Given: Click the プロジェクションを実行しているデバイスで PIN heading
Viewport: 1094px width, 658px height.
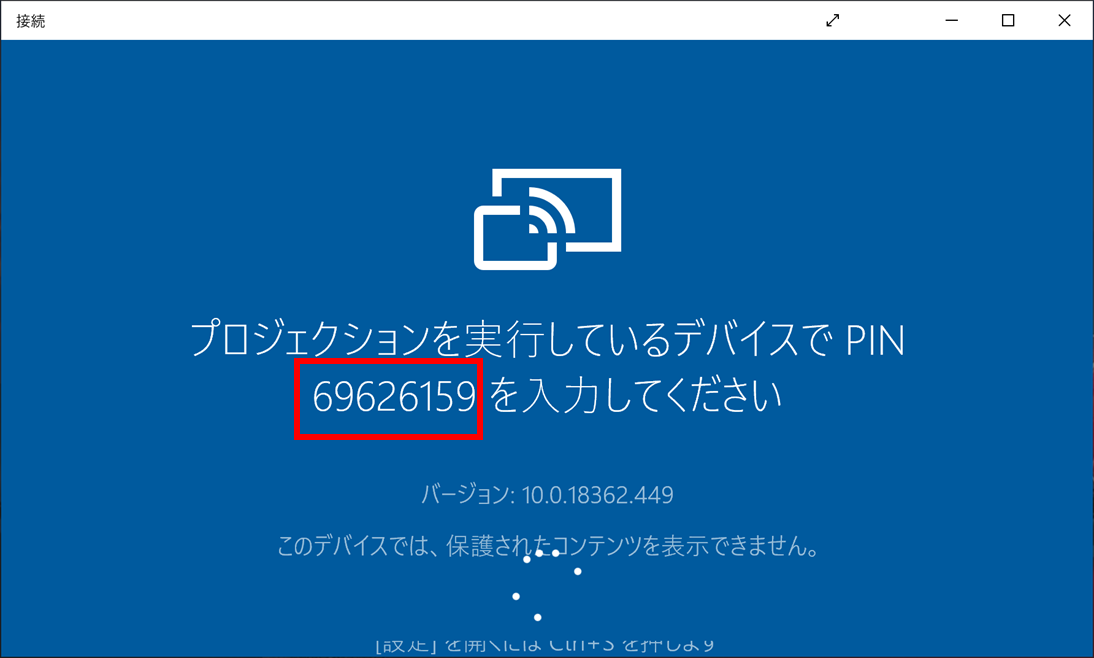Looking at the screenshot, I should pyautogui.click(x=548, y=339).
